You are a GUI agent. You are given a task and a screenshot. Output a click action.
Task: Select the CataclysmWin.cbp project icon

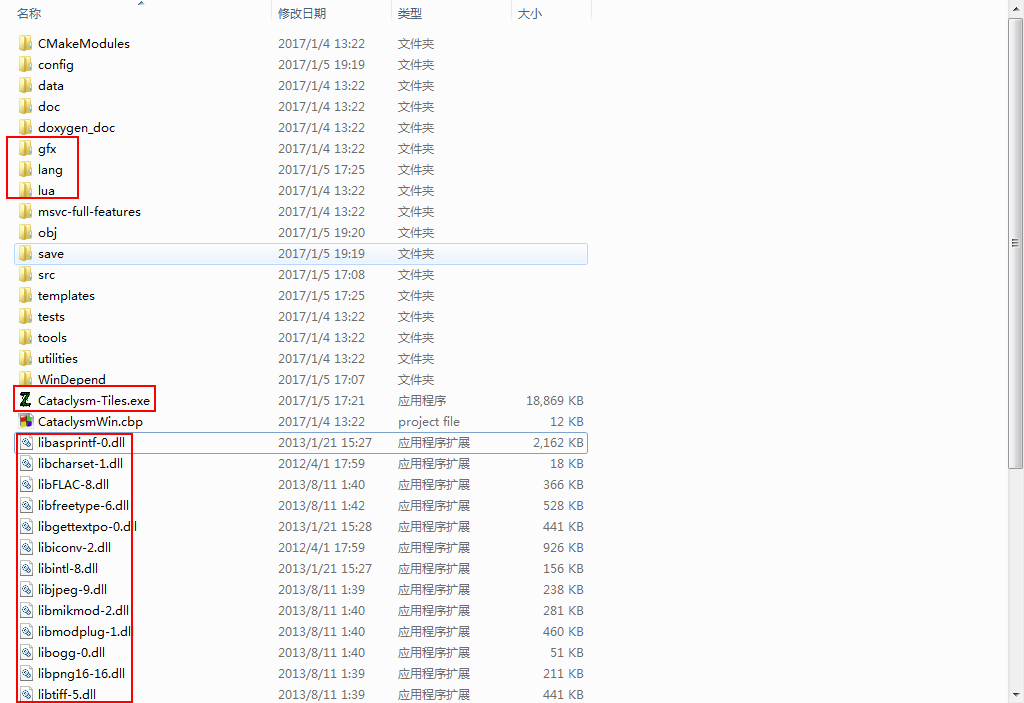click(x=25, y=421)
